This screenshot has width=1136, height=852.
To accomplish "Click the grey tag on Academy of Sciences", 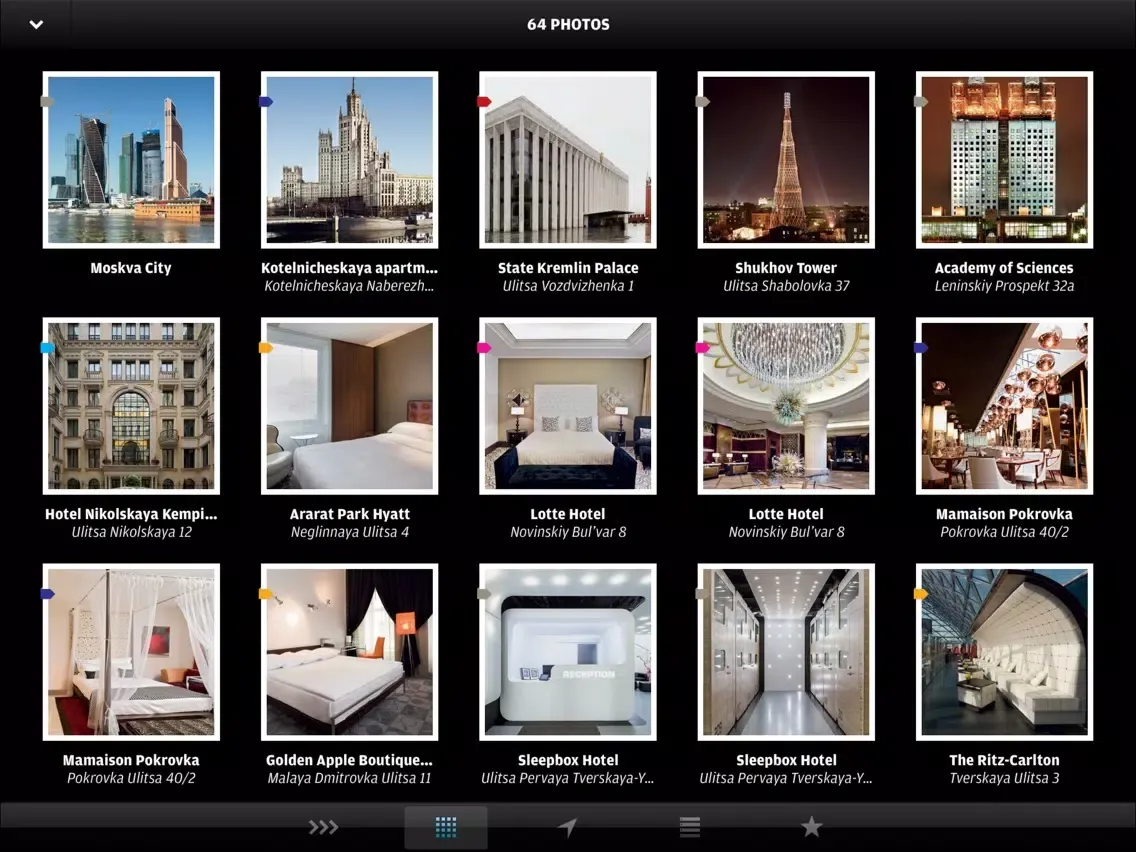I will pyautogui.click(x=920, y=101).
